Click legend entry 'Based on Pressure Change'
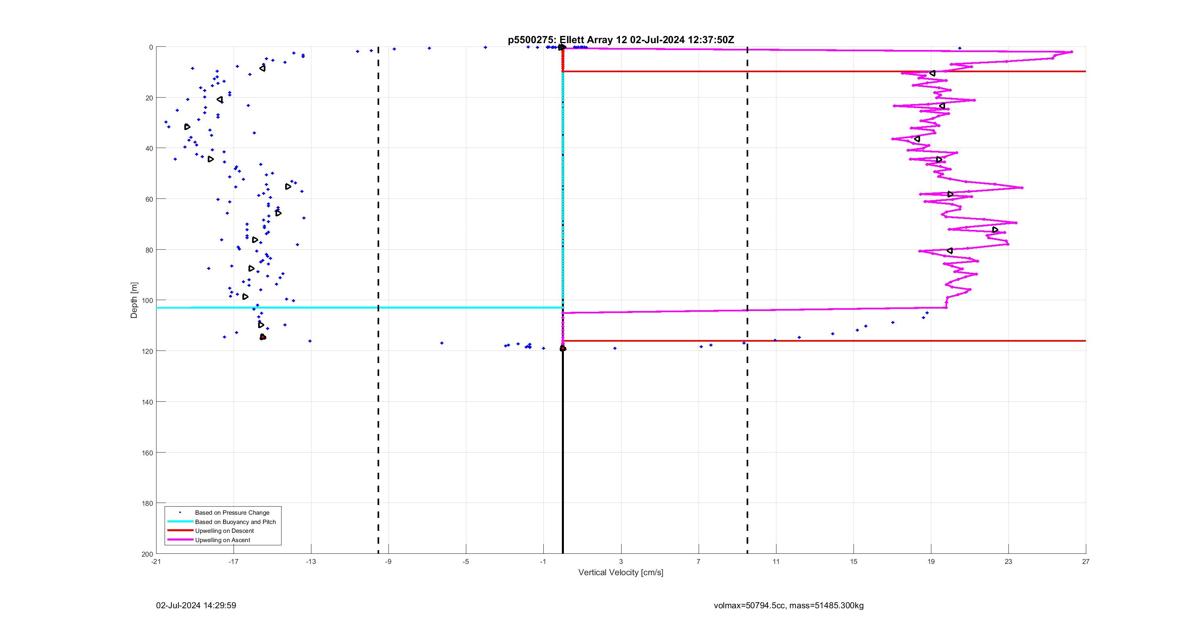Viewport: 1200px width, 622px height. click(232, 513)
